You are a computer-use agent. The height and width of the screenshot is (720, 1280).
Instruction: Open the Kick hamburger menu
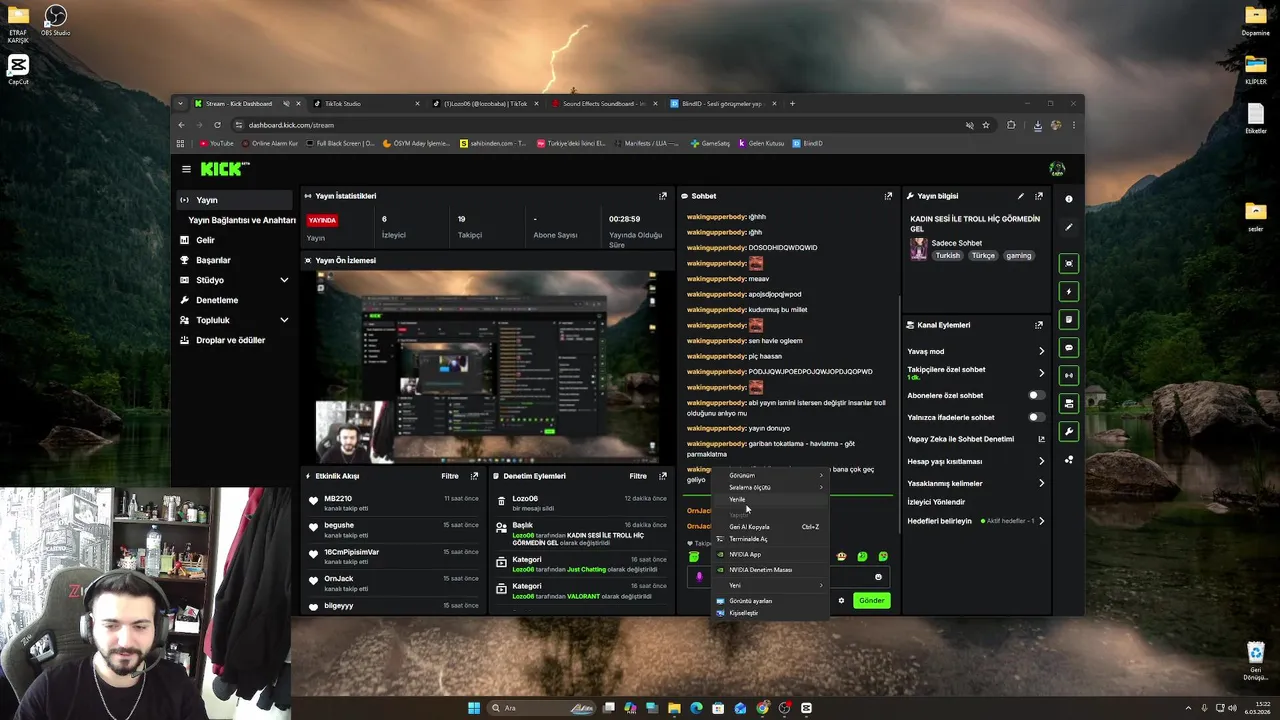(186, 169)
